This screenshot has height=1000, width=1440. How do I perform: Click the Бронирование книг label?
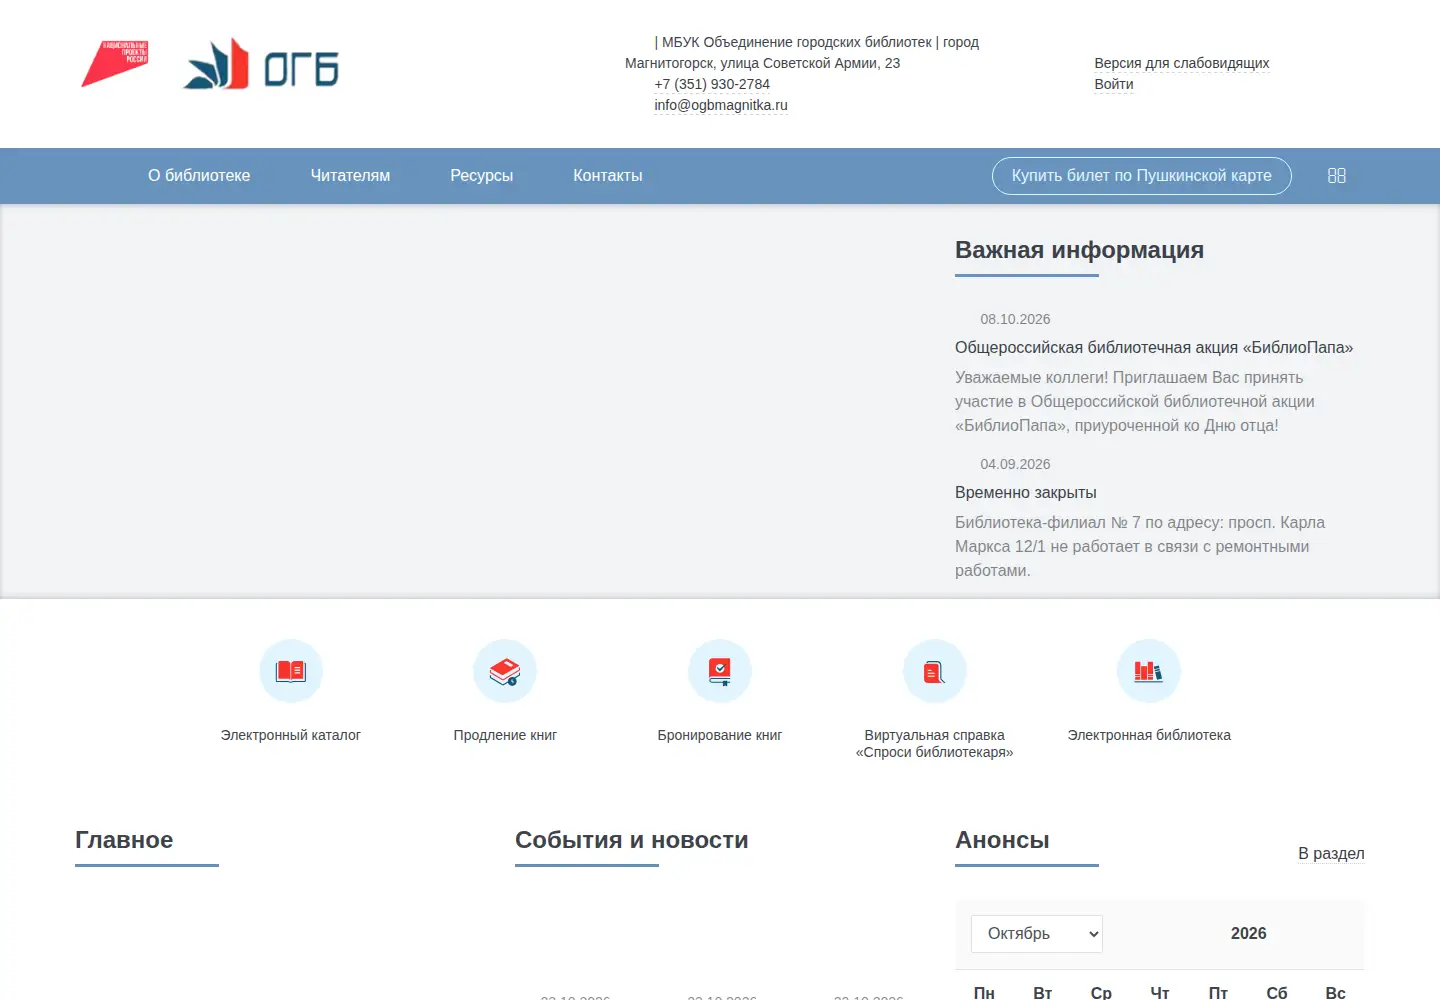720,735
